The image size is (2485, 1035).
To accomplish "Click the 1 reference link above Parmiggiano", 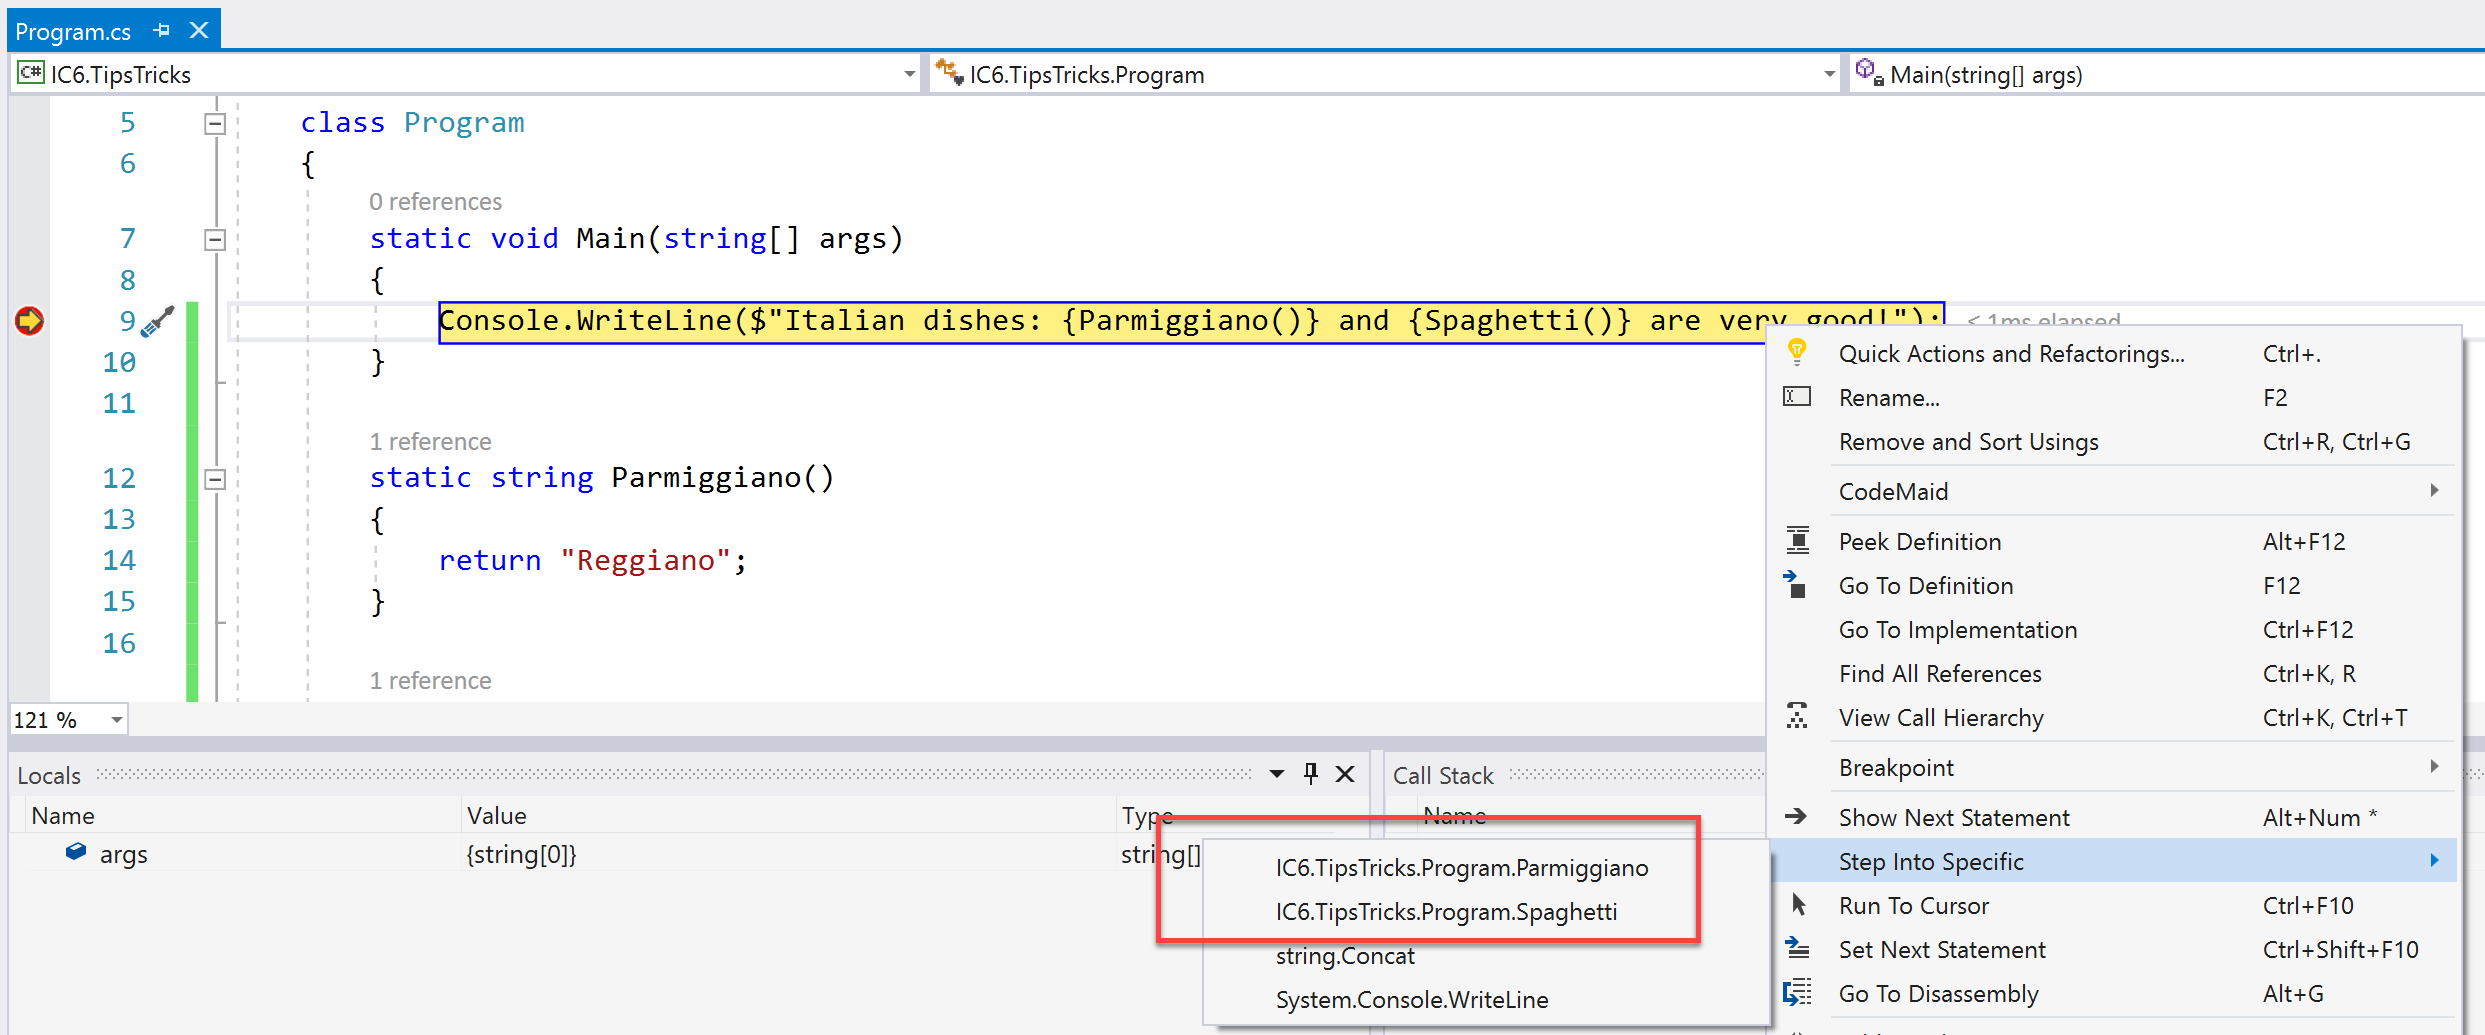I will pyautogui.click(x=430, y=442).
